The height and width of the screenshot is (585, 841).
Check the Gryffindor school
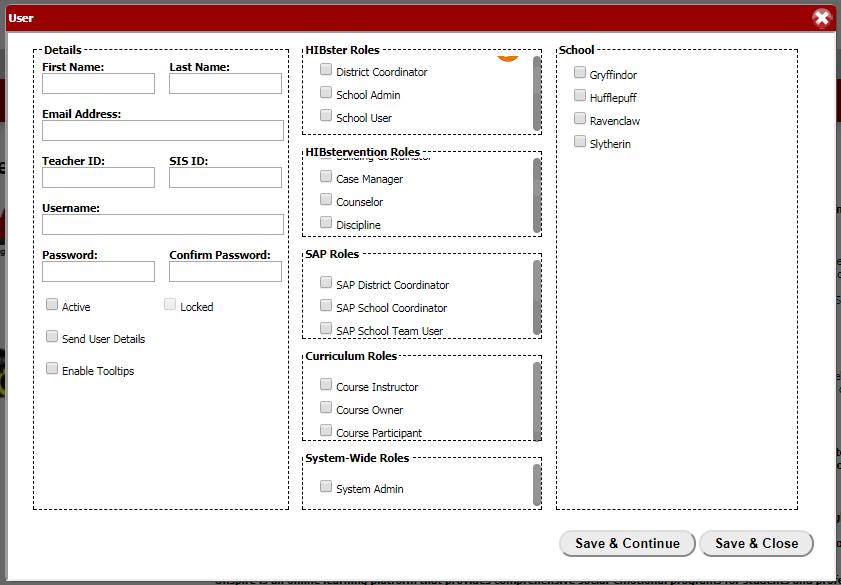coord(579,72)
